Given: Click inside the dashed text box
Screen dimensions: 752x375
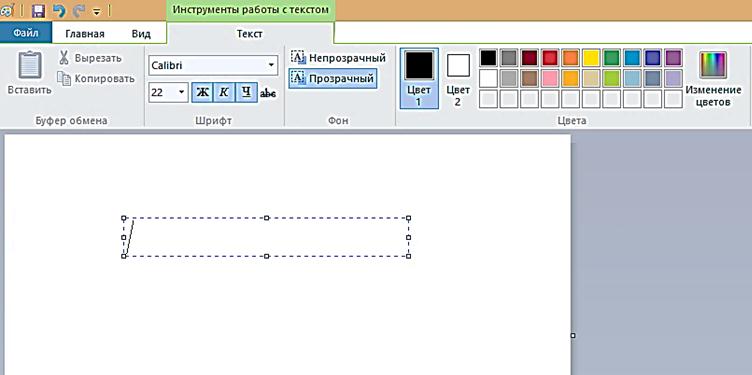Looking at the screenshot, I should (x=266, y=237).
